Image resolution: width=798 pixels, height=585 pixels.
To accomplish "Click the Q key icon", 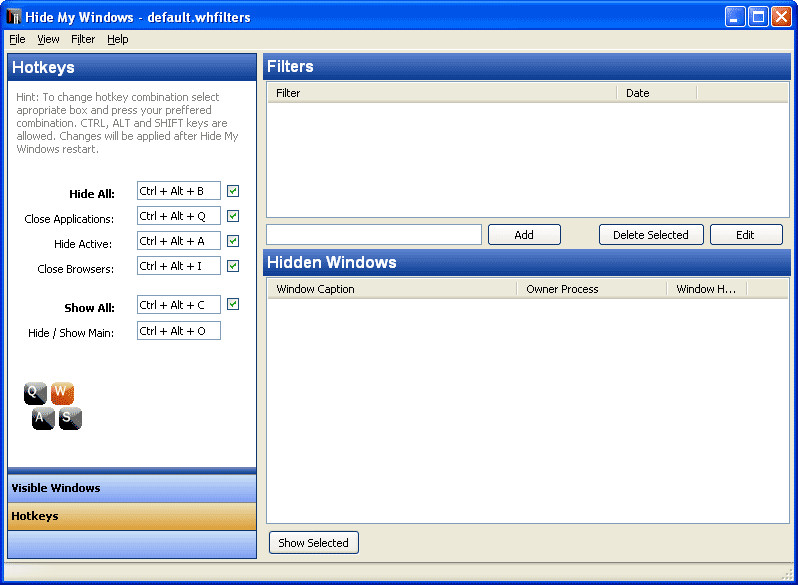I will (35, 393).
